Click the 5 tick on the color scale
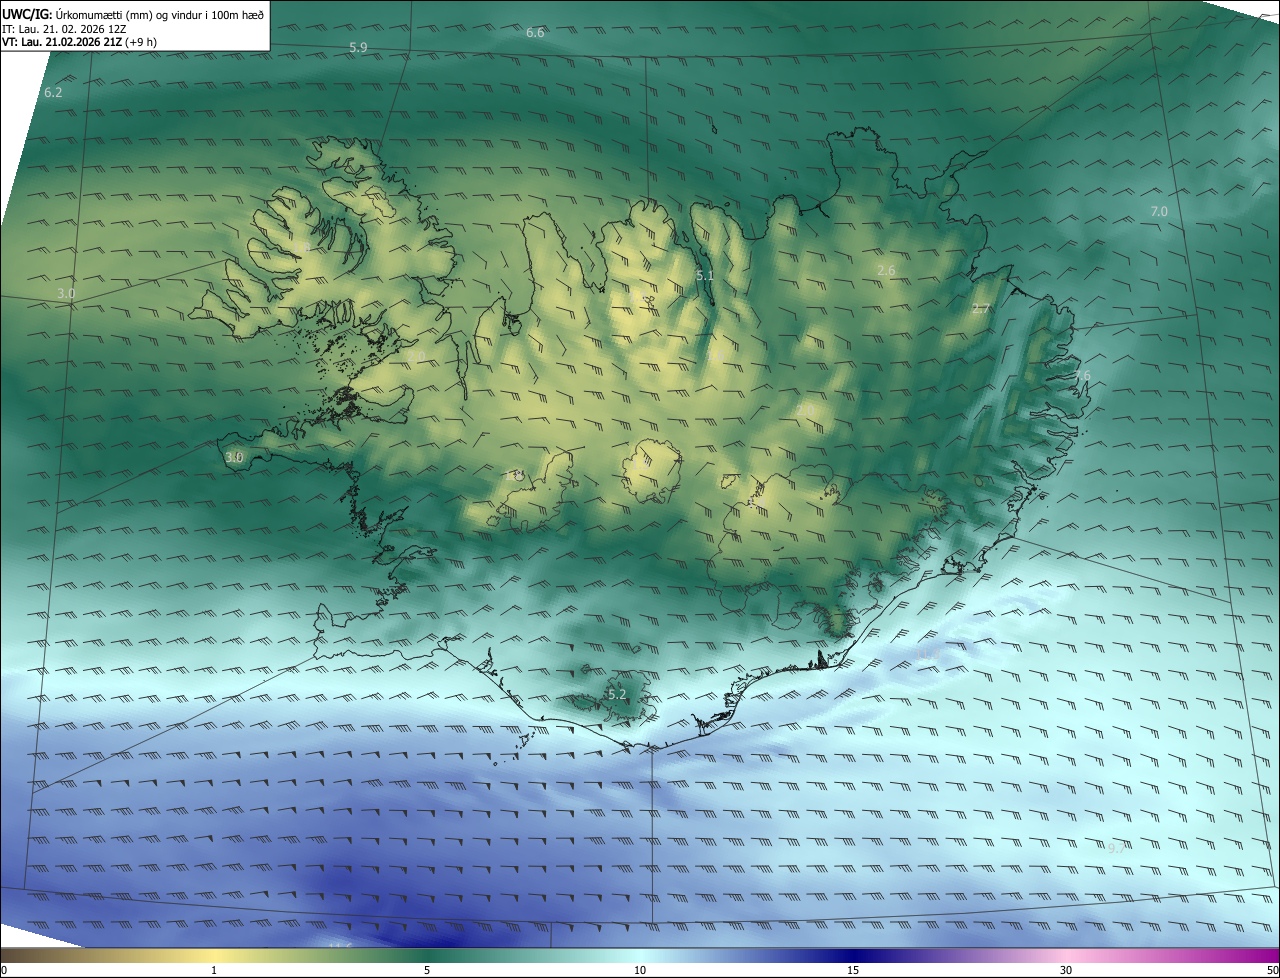This screenshot has width=1280, height=978. (x=427, y=970)
